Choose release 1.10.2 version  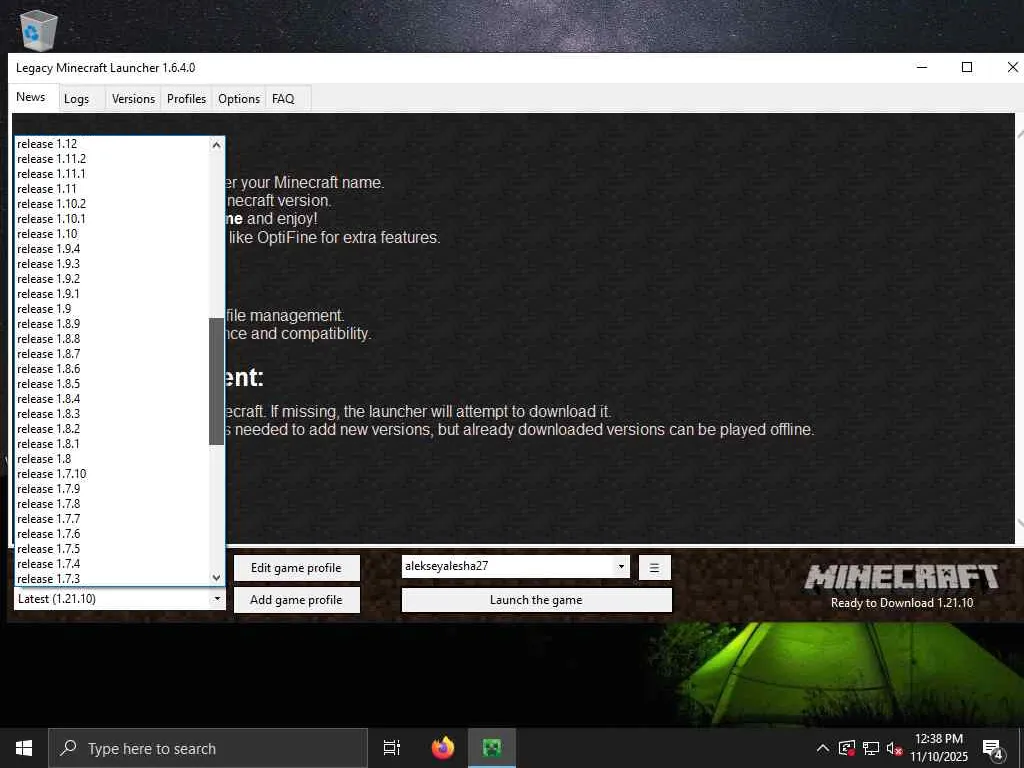click(112, 204)
